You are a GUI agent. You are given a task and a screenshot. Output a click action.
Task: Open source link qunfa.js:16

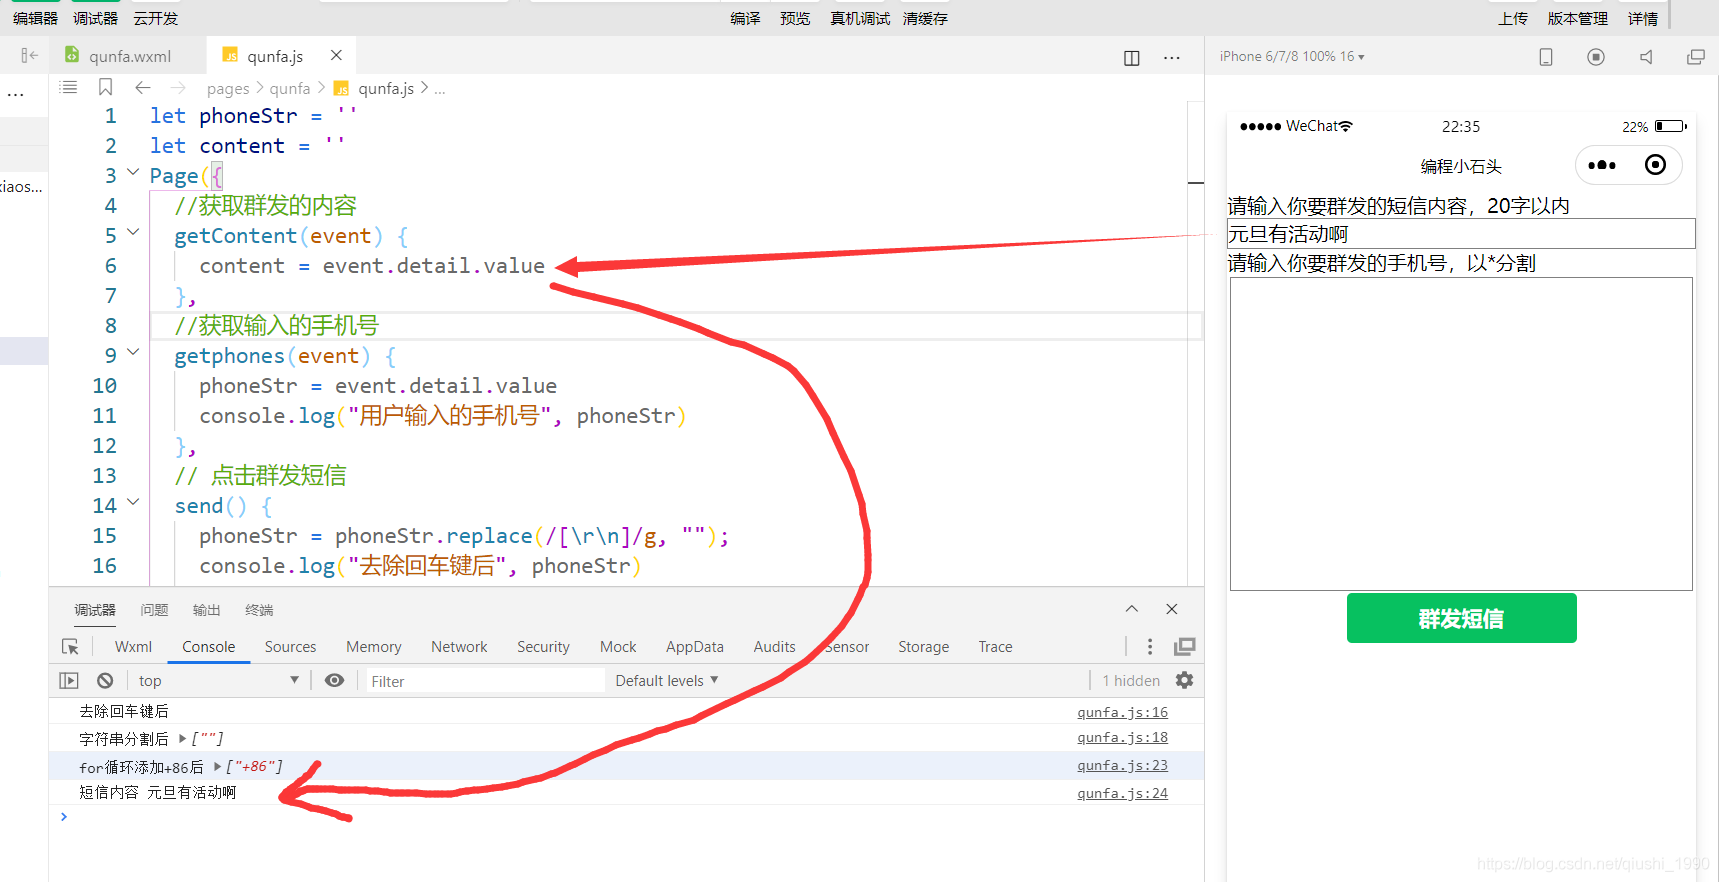click(x=1122, y=712)
